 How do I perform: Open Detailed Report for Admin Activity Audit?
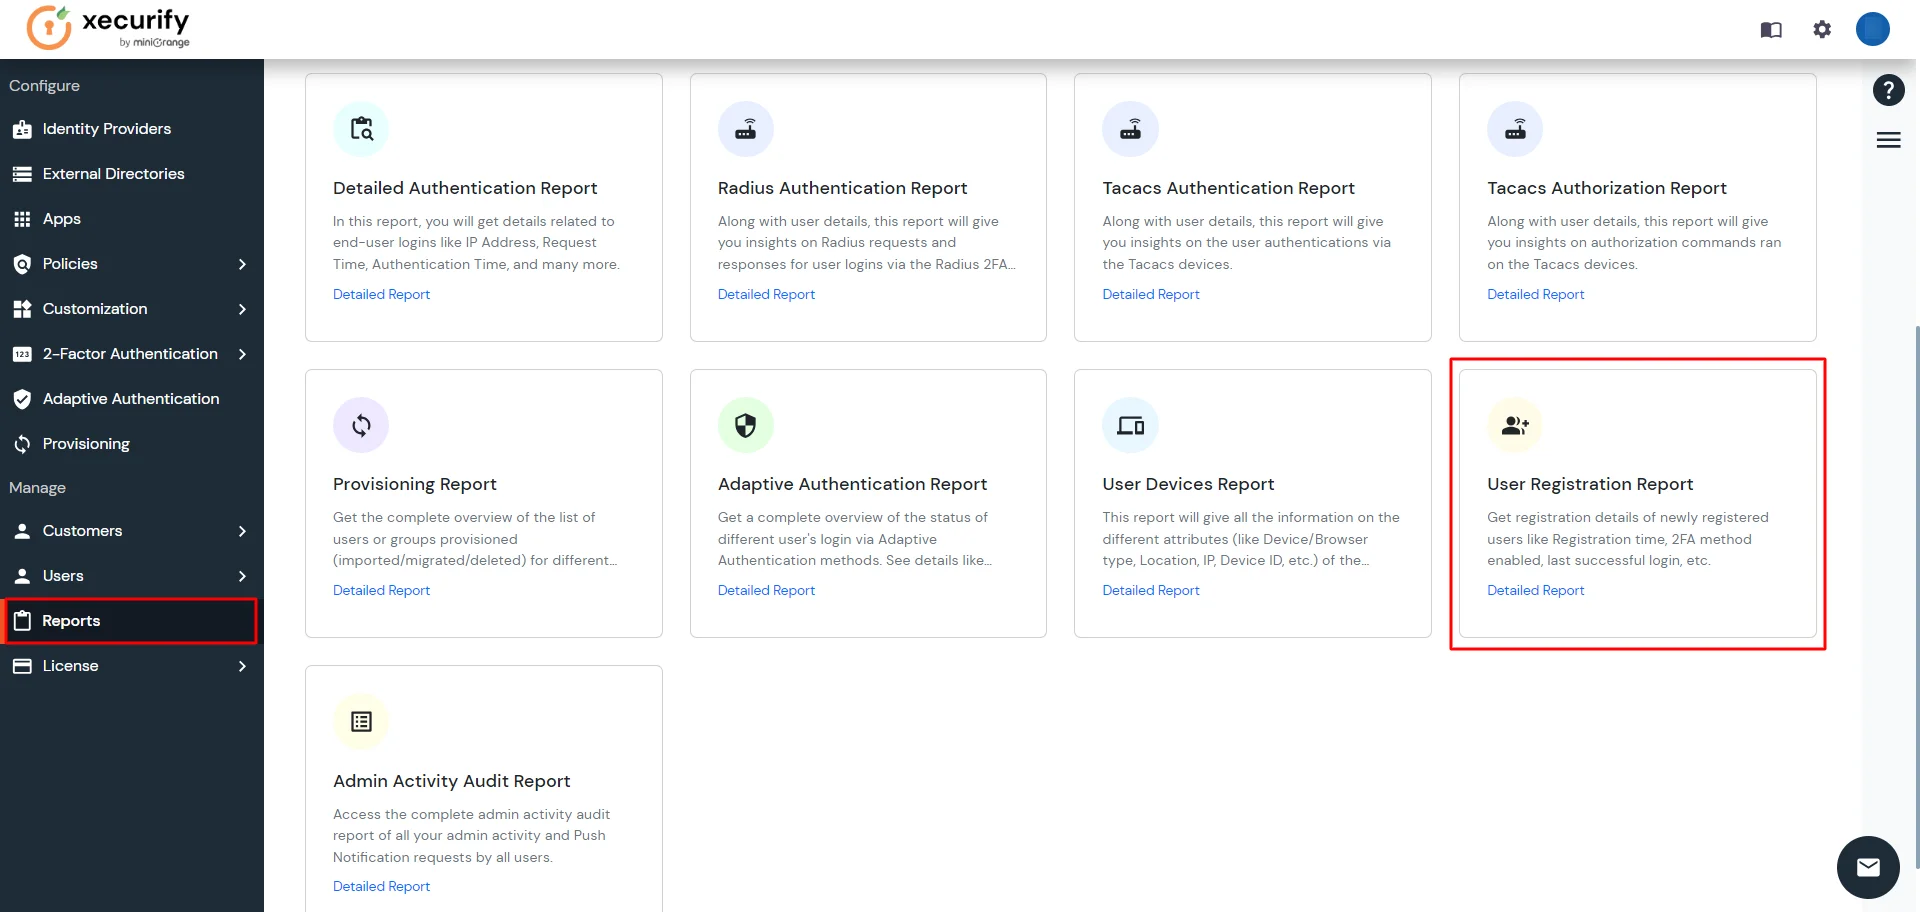[x=381, y=886]
